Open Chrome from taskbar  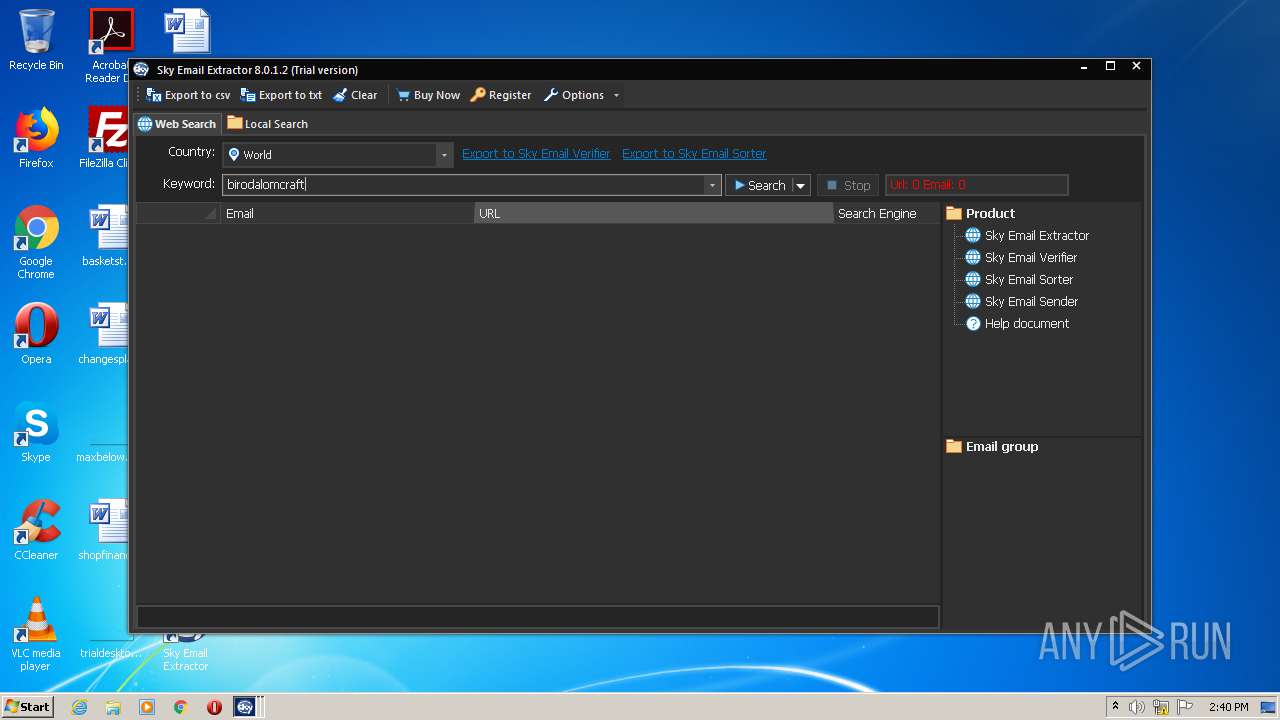(180, 707)
